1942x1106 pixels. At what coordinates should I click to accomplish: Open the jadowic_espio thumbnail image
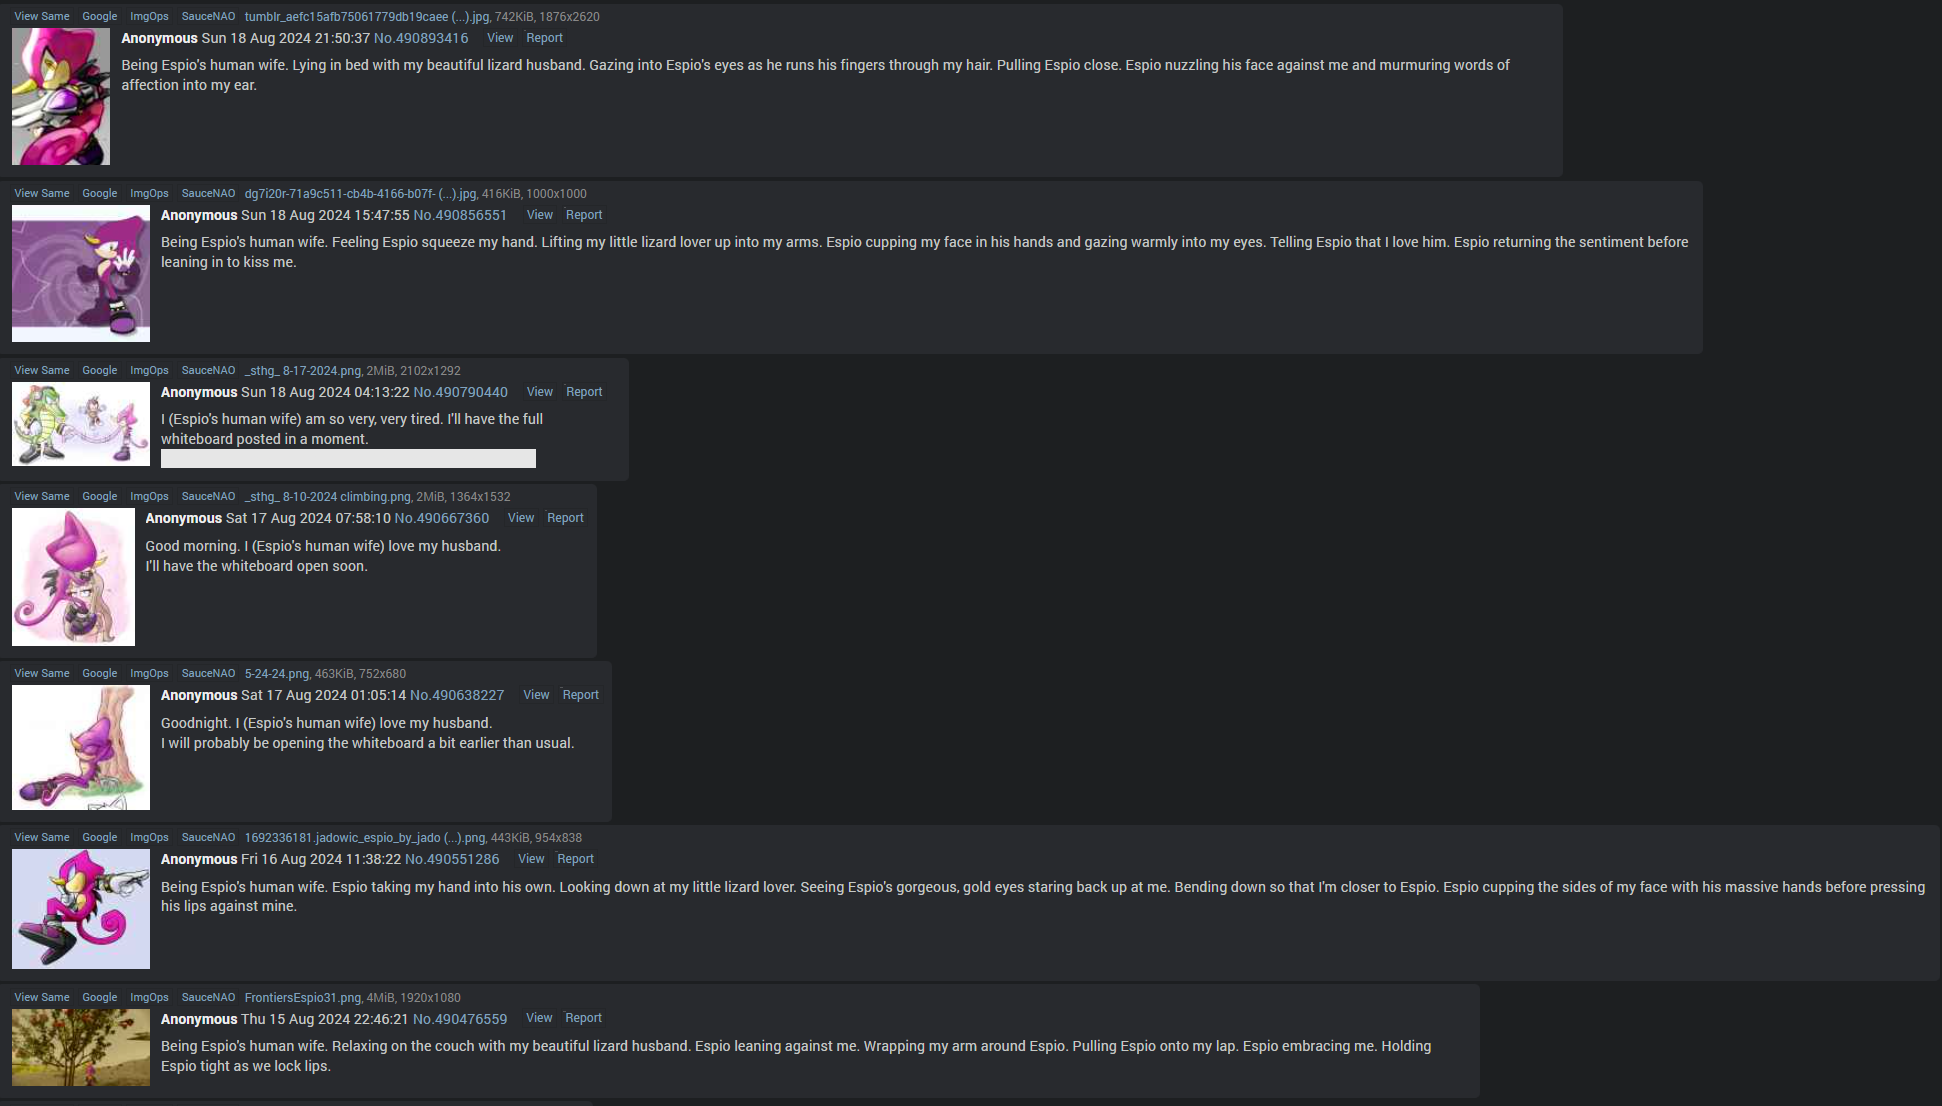point(81,909)
